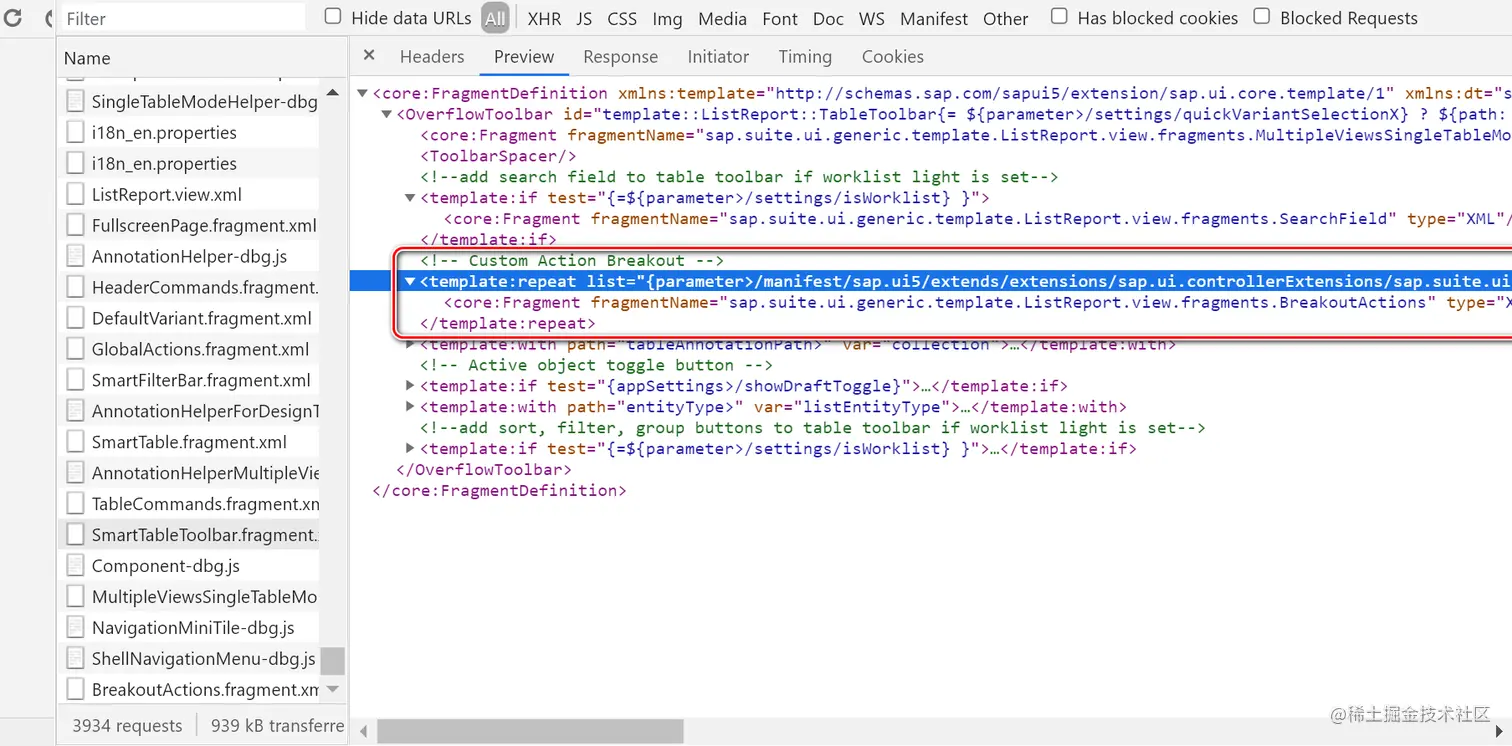
Task: Click preview scroll left arrow
Action: (x=363, y=732)
